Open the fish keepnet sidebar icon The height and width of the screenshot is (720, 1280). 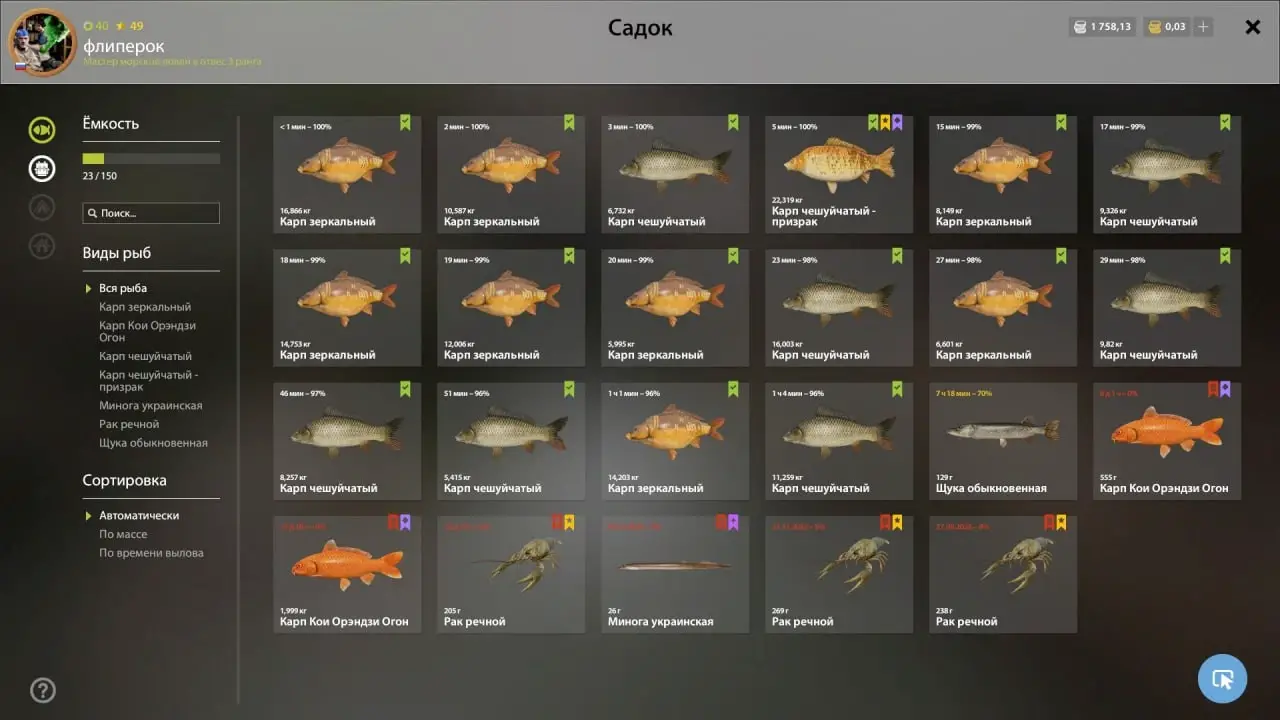click(42, 129)
